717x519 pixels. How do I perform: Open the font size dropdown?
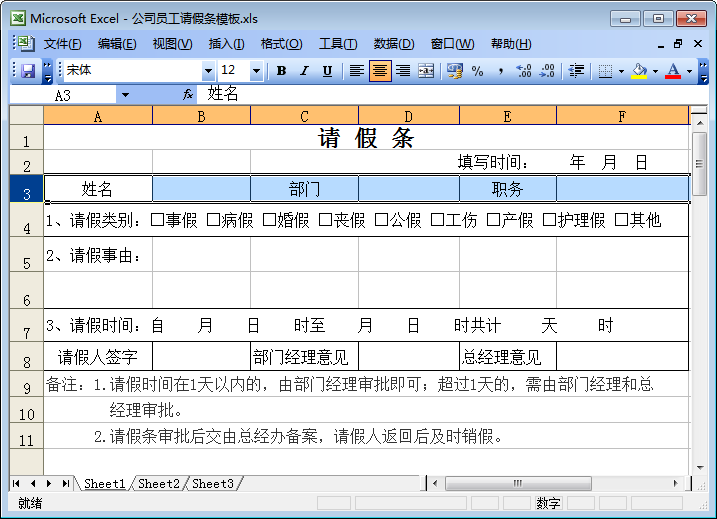[257, 71]
